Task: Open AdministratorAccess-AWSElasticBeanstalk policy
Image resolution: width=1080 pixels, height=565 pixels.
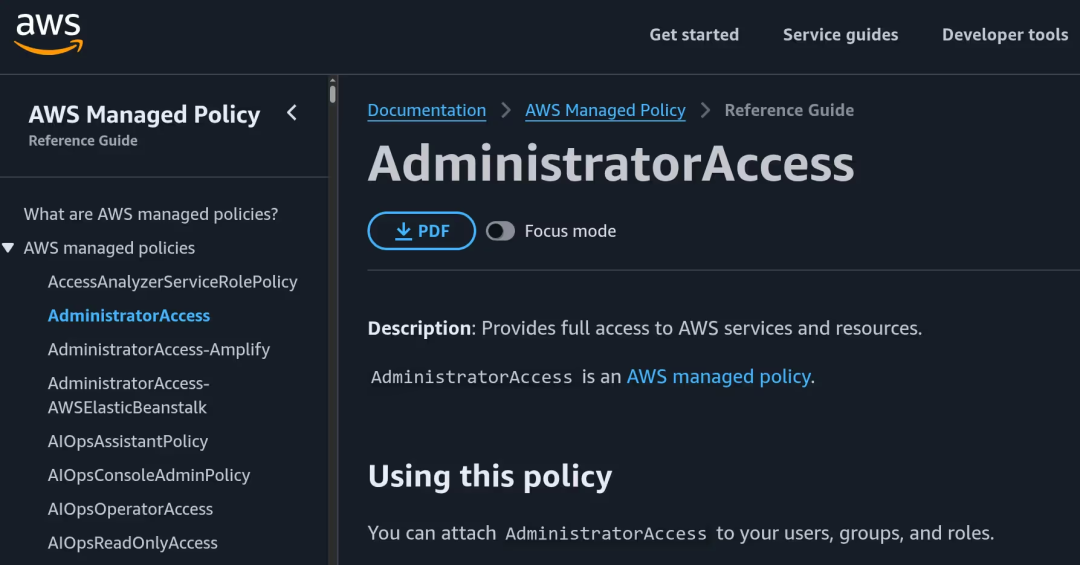Action: click(x=128, y=396)
